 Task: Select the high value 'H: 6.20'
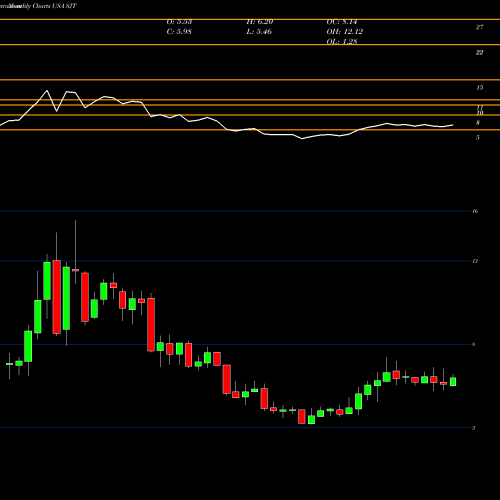(260, 22)
